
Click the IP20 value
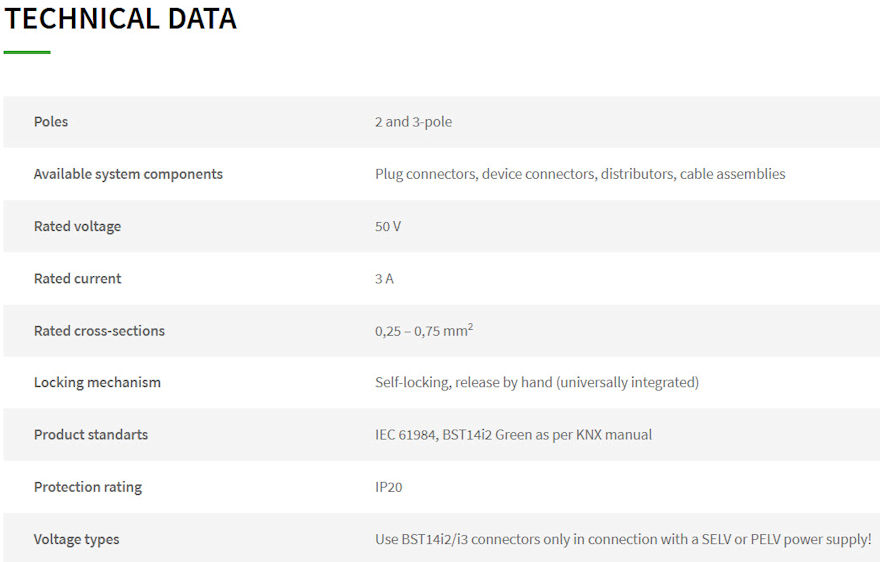pyautogui.click(x=389, y=487)
